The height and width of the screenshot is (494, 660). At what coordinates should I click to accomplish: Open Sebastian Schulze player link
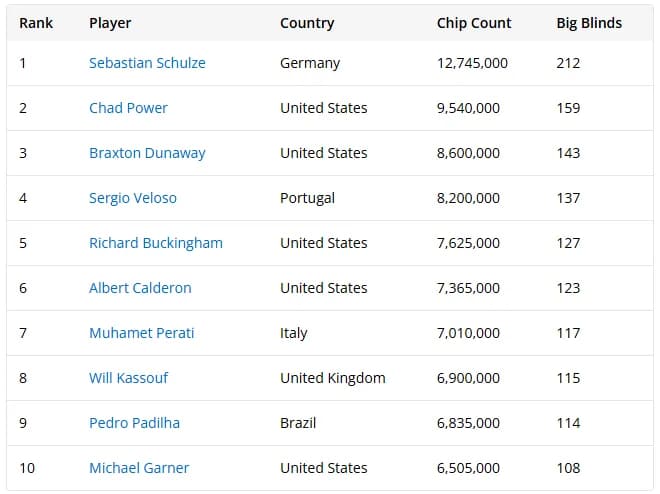[x=147, y=63]
